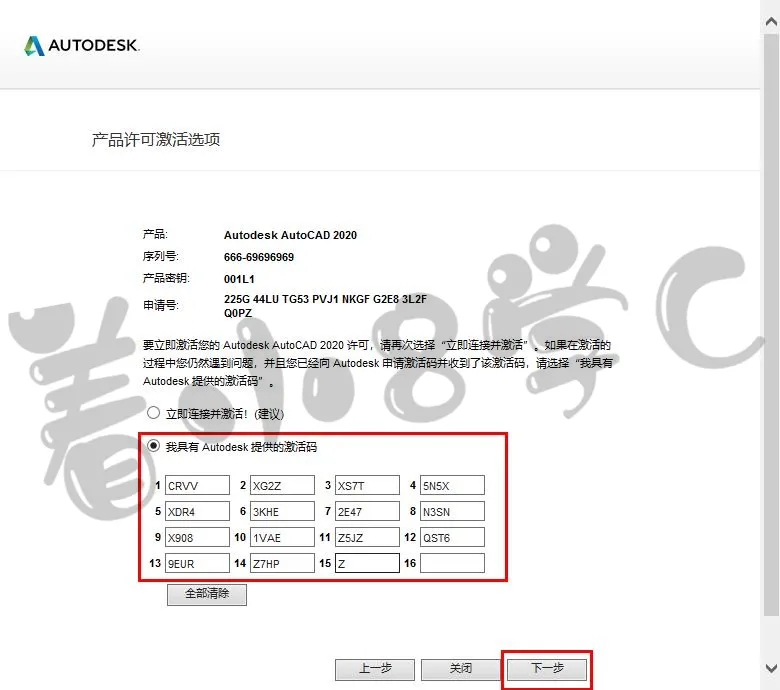Click activation code field 4 containing 5N5X

pyautogui.click(x=452, y=485)
